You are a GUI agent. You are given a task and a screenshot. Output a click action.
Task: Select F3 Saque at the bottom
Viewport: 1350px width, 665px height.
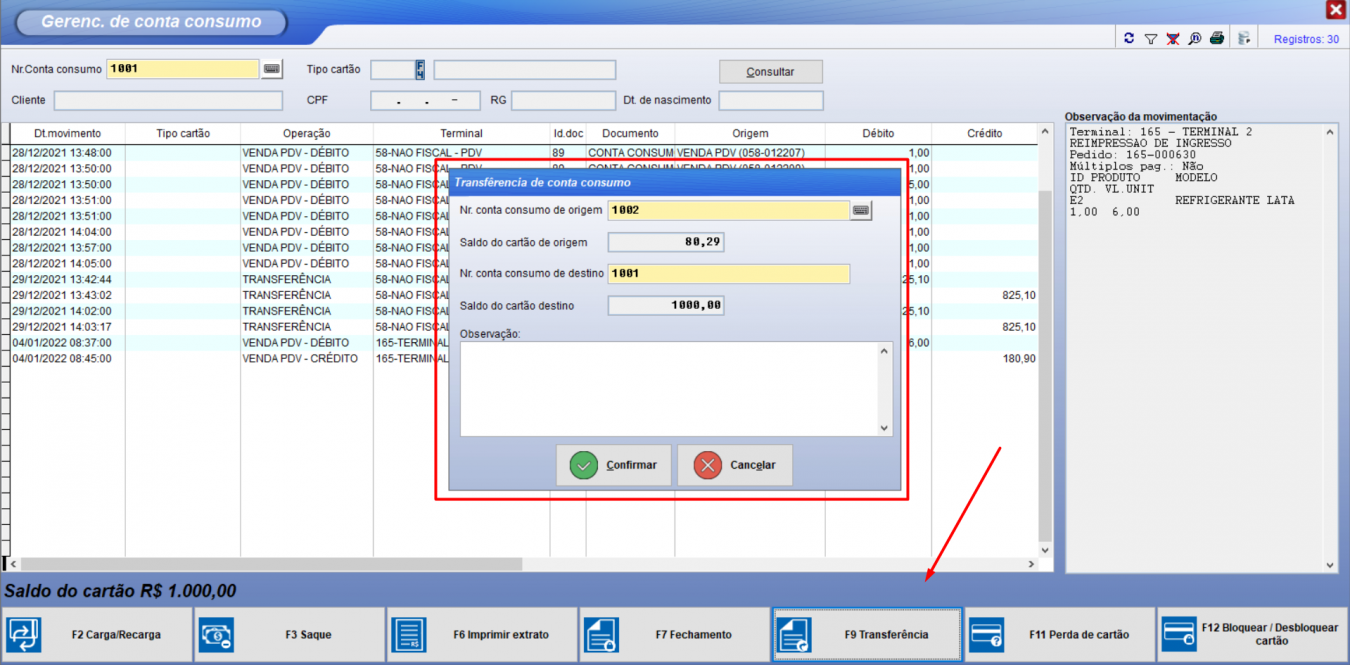pos(289,634)
